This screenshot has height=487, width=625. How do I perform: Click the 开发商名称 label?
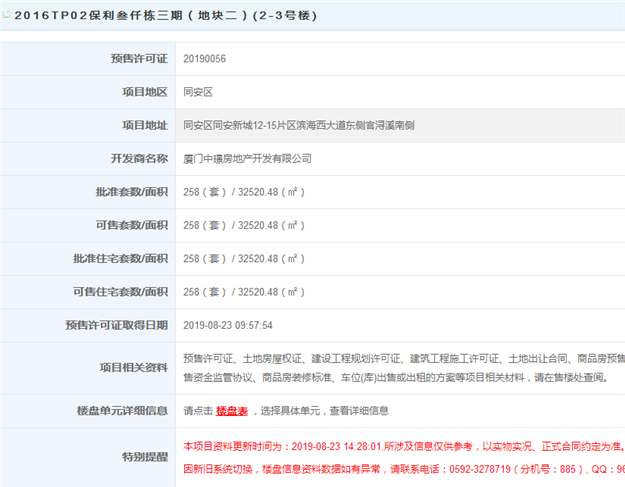pyautogui.click(x=139, y=159)
